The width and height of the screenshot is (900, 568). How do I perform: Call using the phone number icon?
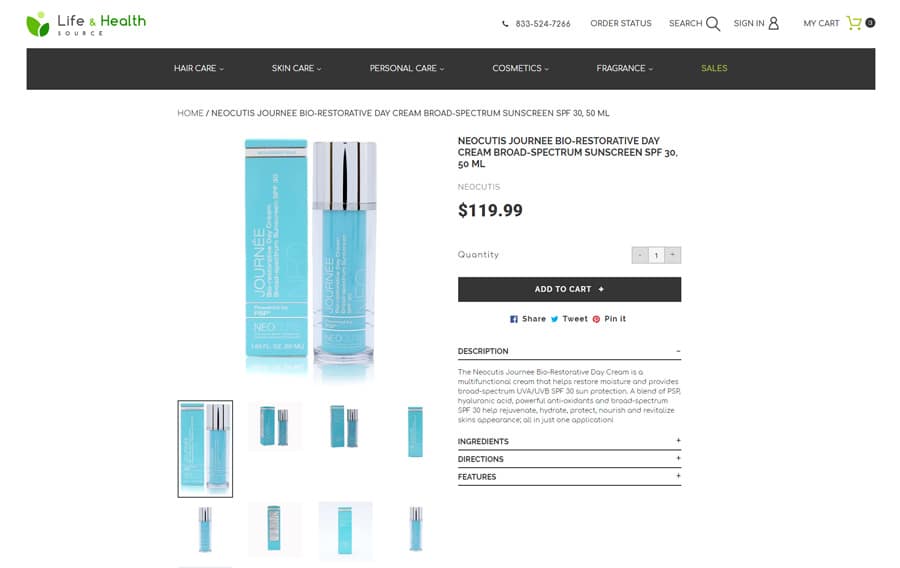coord(505,24)
